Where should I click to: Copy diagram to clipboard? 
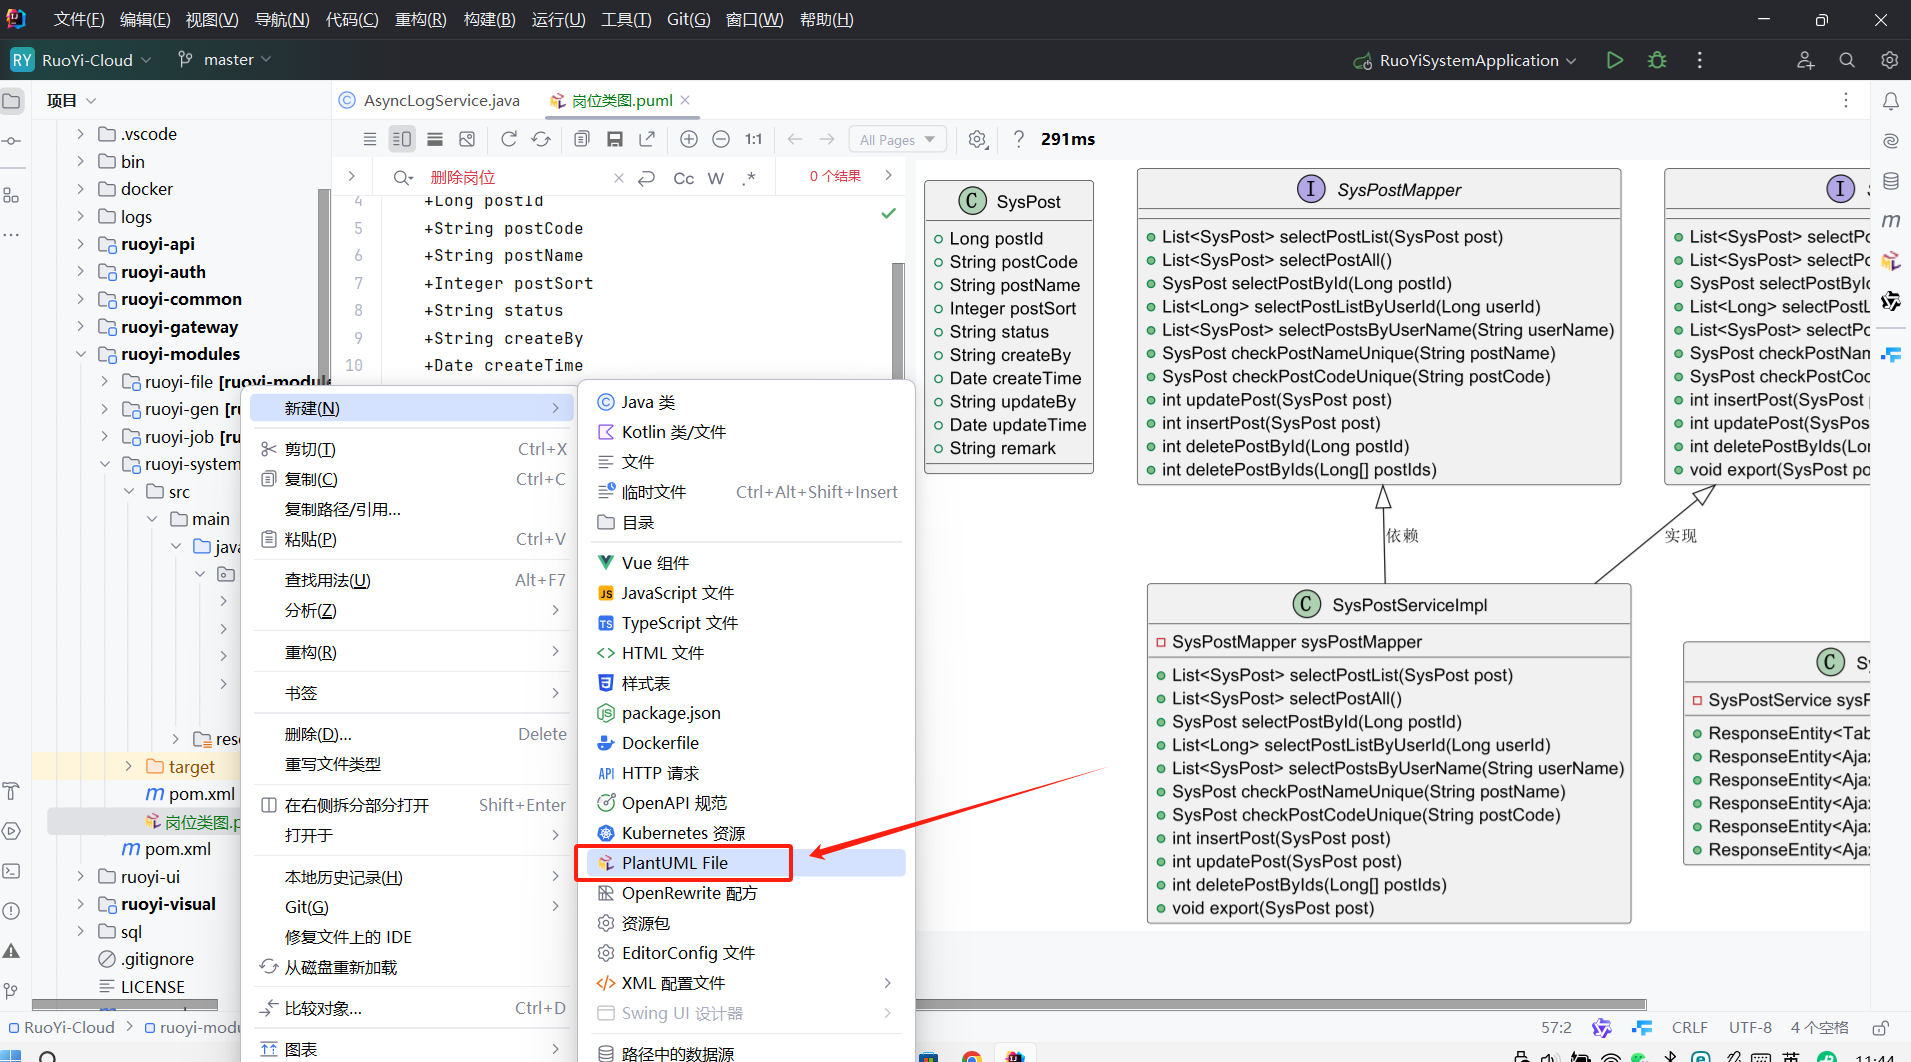pos(582,139)
